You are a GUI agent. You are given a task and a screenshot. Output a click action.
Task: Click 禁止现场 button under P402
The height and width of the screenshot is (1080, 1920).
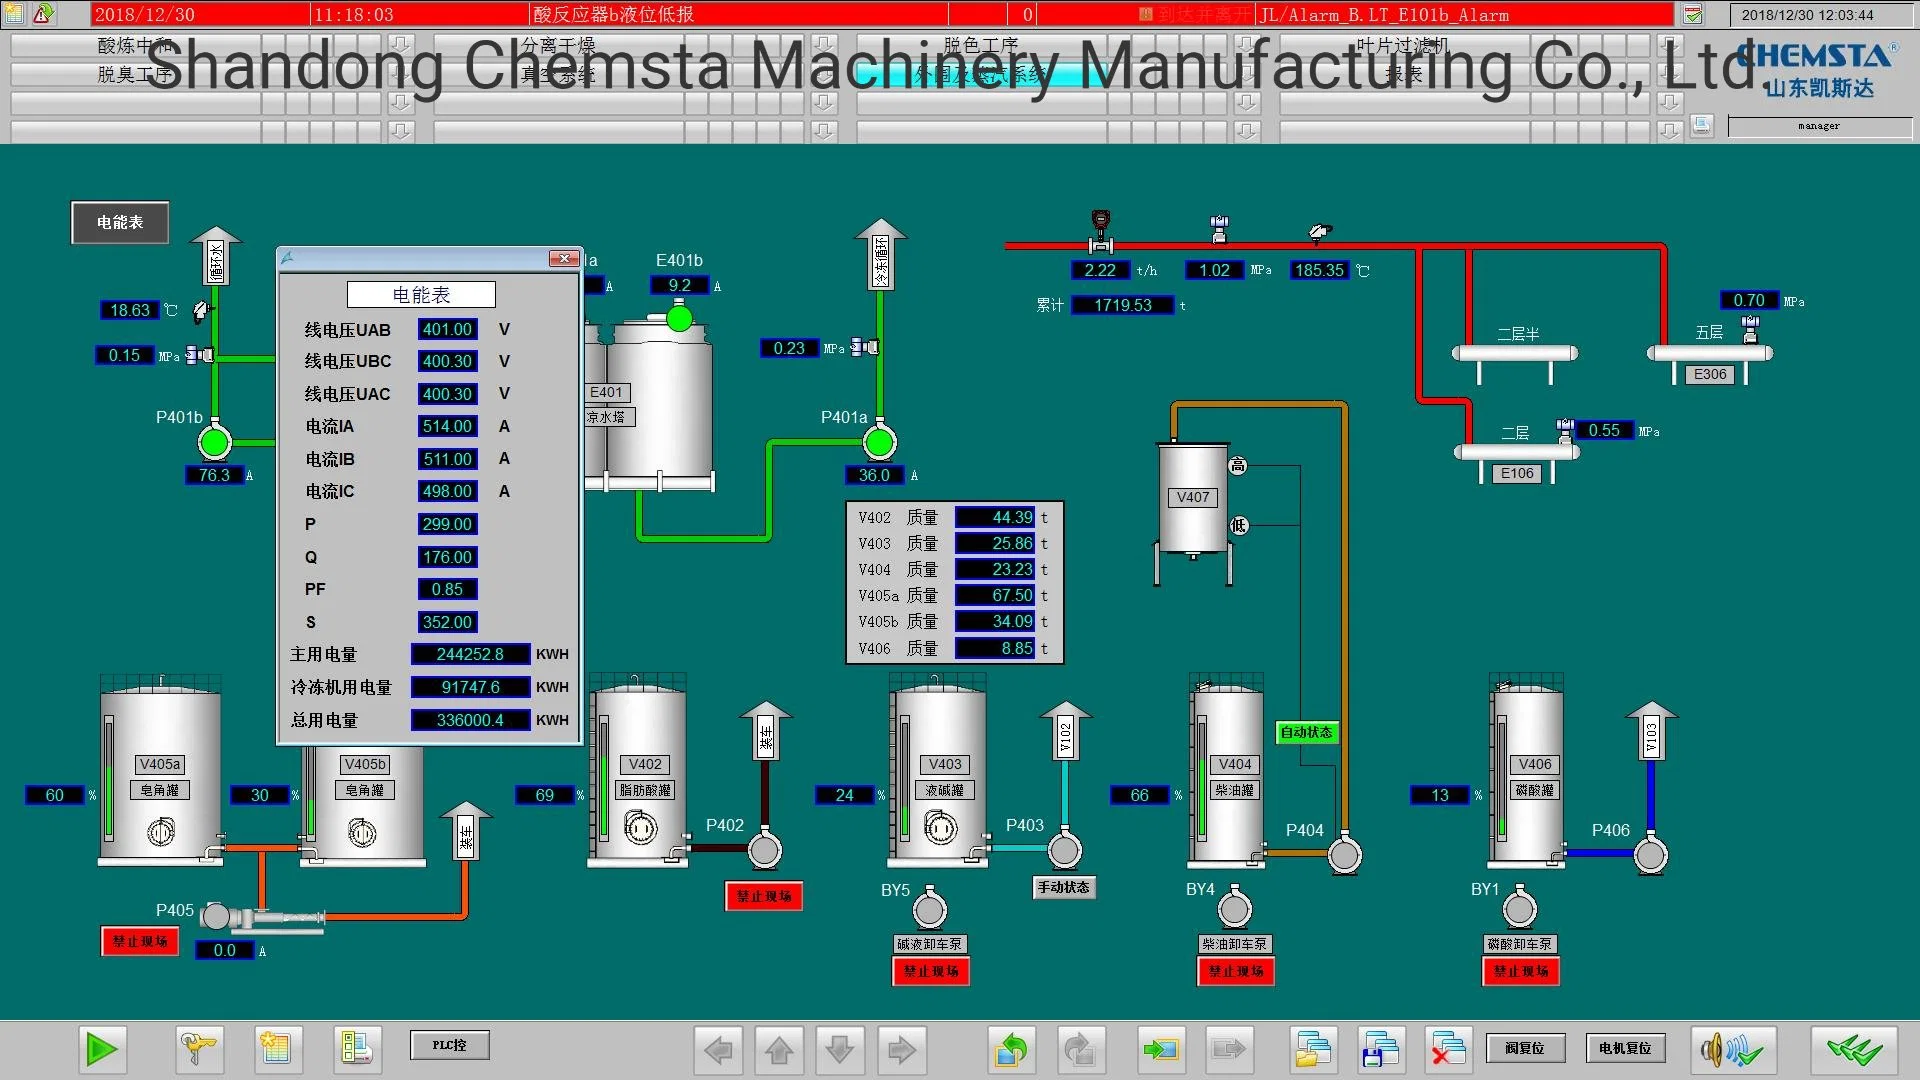pos(764,896)
